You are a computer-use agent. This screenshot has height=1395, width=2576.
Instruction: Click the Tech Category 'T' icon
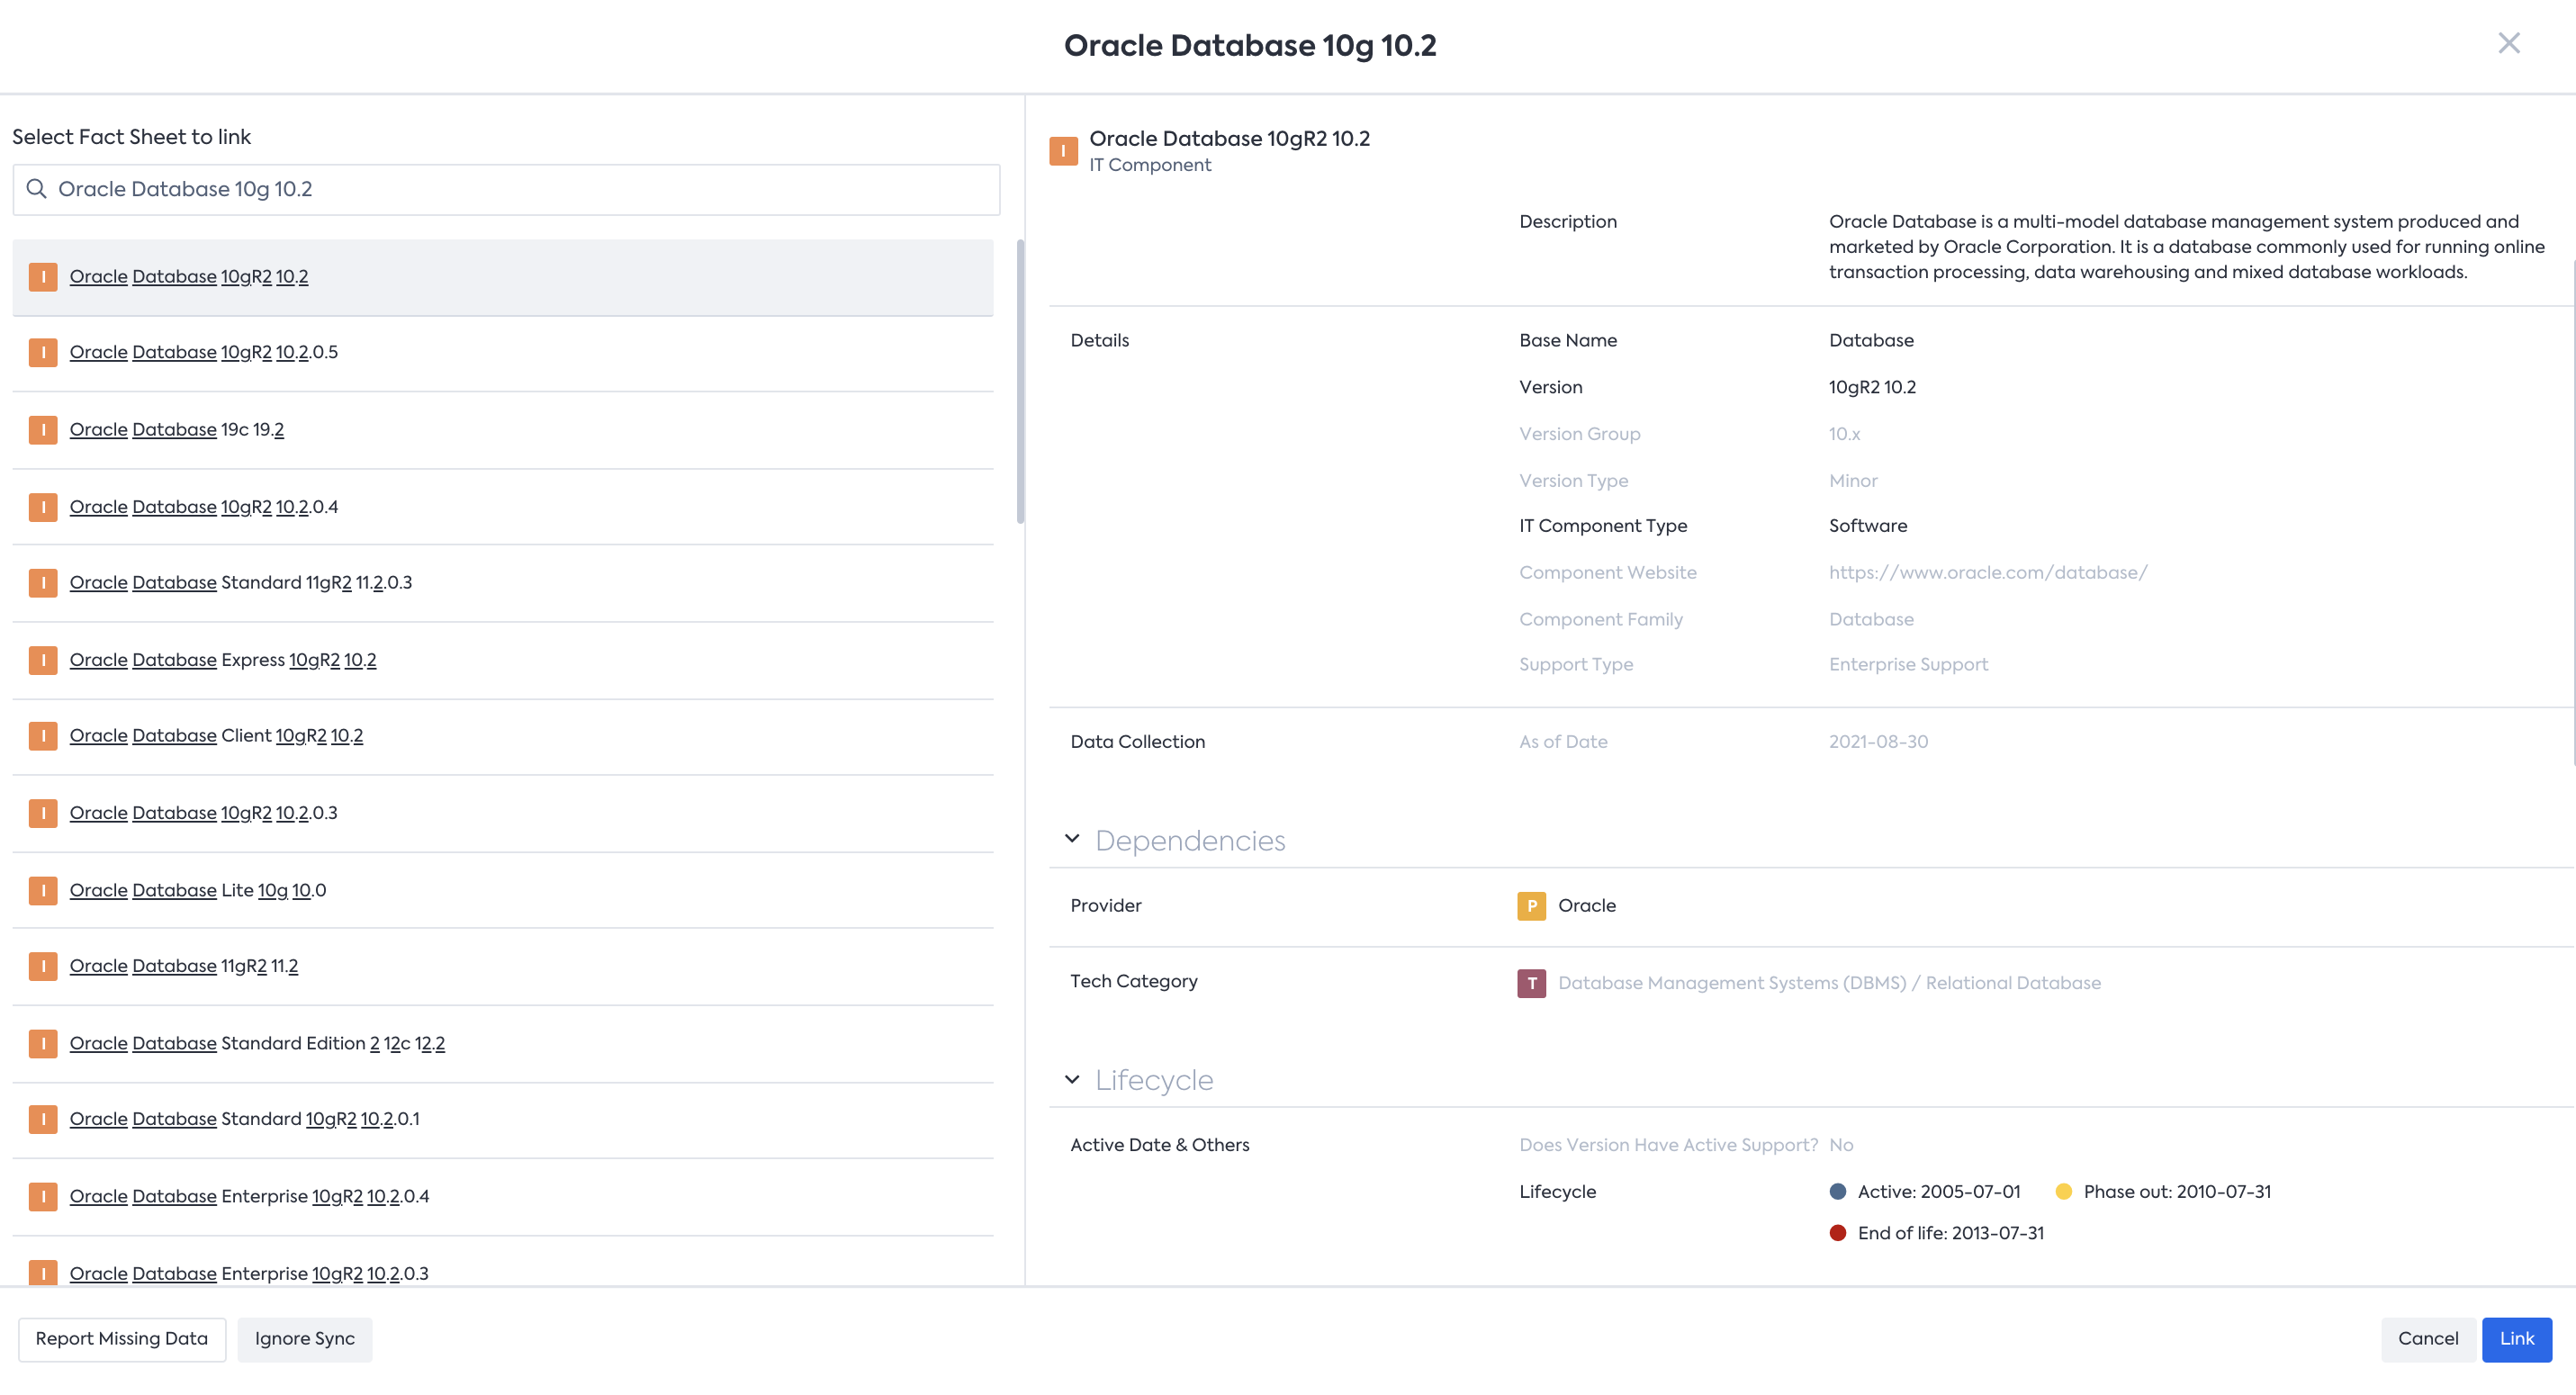(1531, 983)
